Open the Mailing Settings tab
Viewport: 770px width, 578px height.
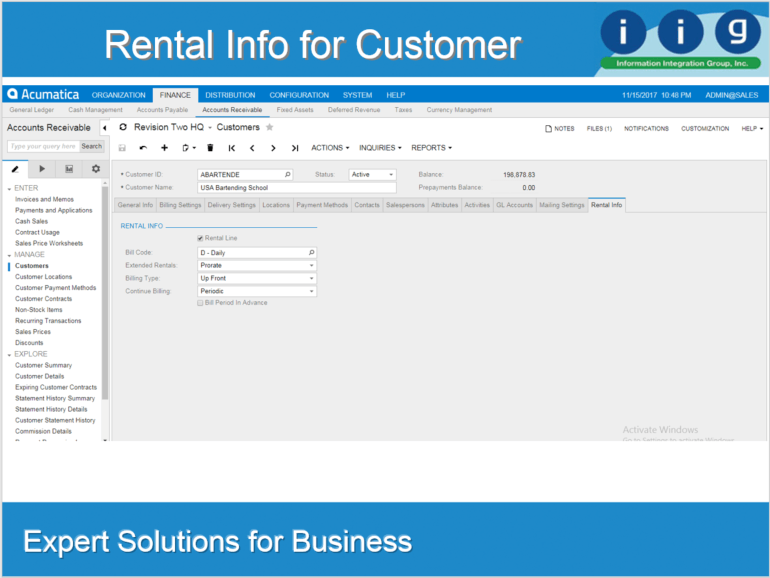(x=562, y=205)
